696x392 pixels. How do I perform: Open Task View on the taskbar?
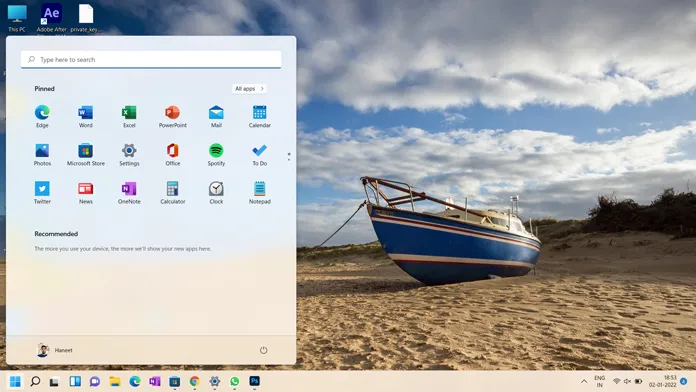55,381
